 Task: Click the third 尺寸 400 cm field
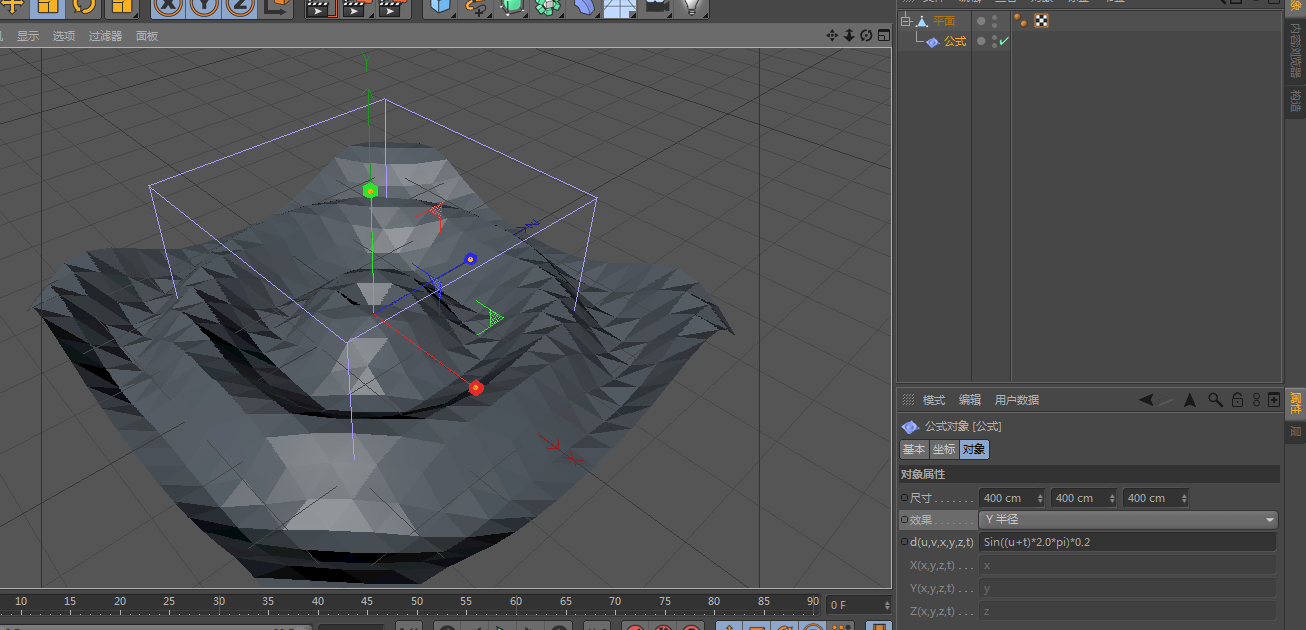(1156, 498)
